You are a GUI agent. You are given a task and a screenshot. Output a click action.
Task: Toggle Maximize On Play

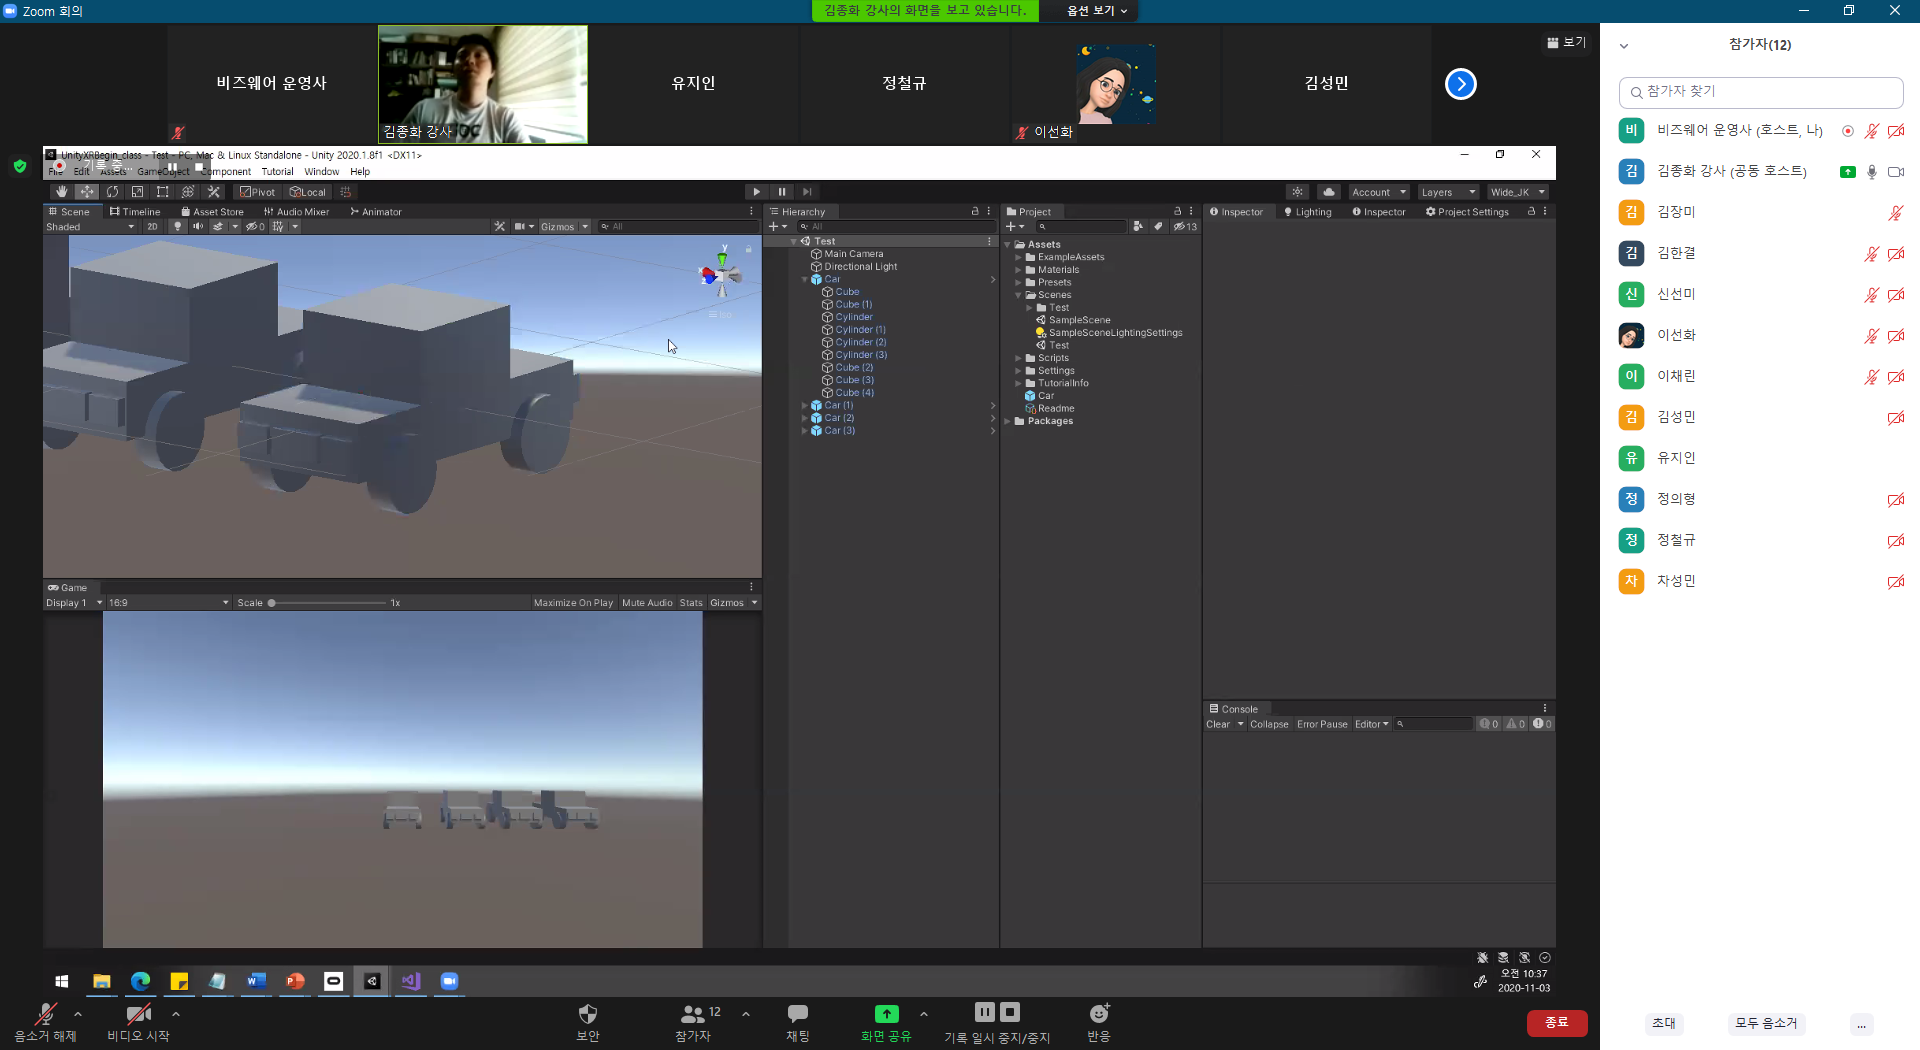click(573, 603)
